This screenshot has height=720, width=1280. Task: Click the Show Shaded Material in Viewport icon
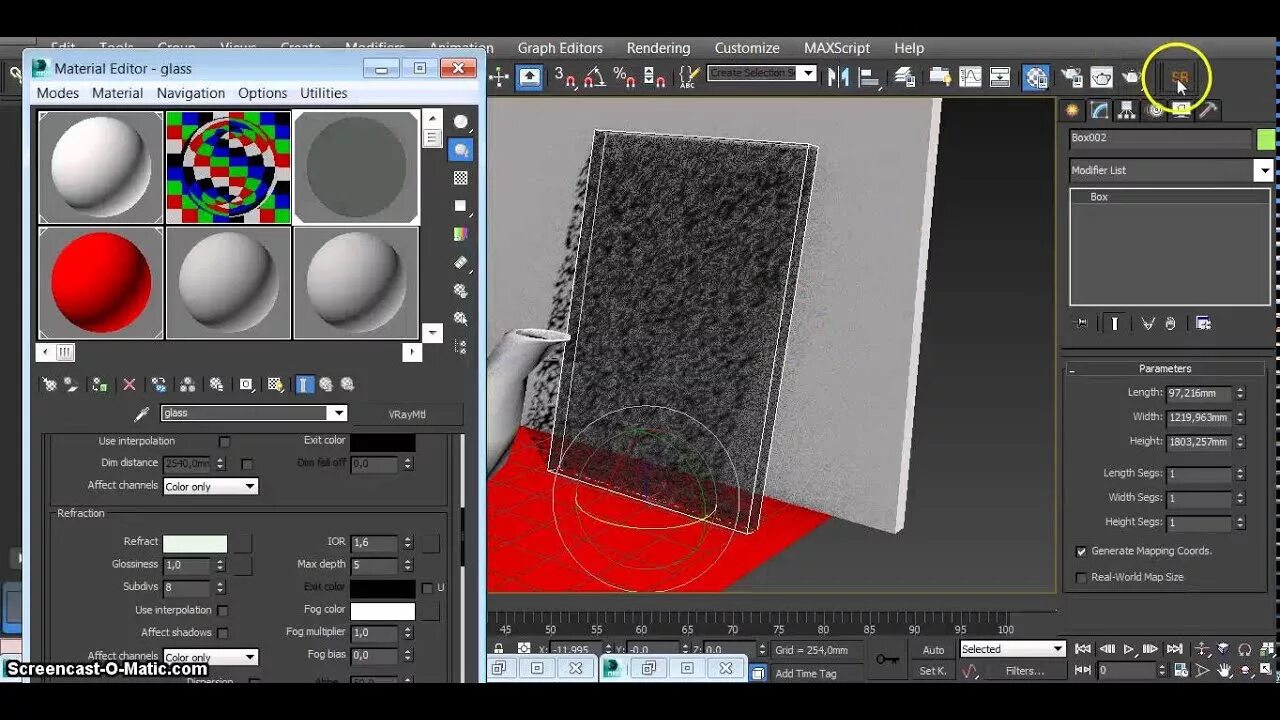pyautogui.click(x=274, y=384)
